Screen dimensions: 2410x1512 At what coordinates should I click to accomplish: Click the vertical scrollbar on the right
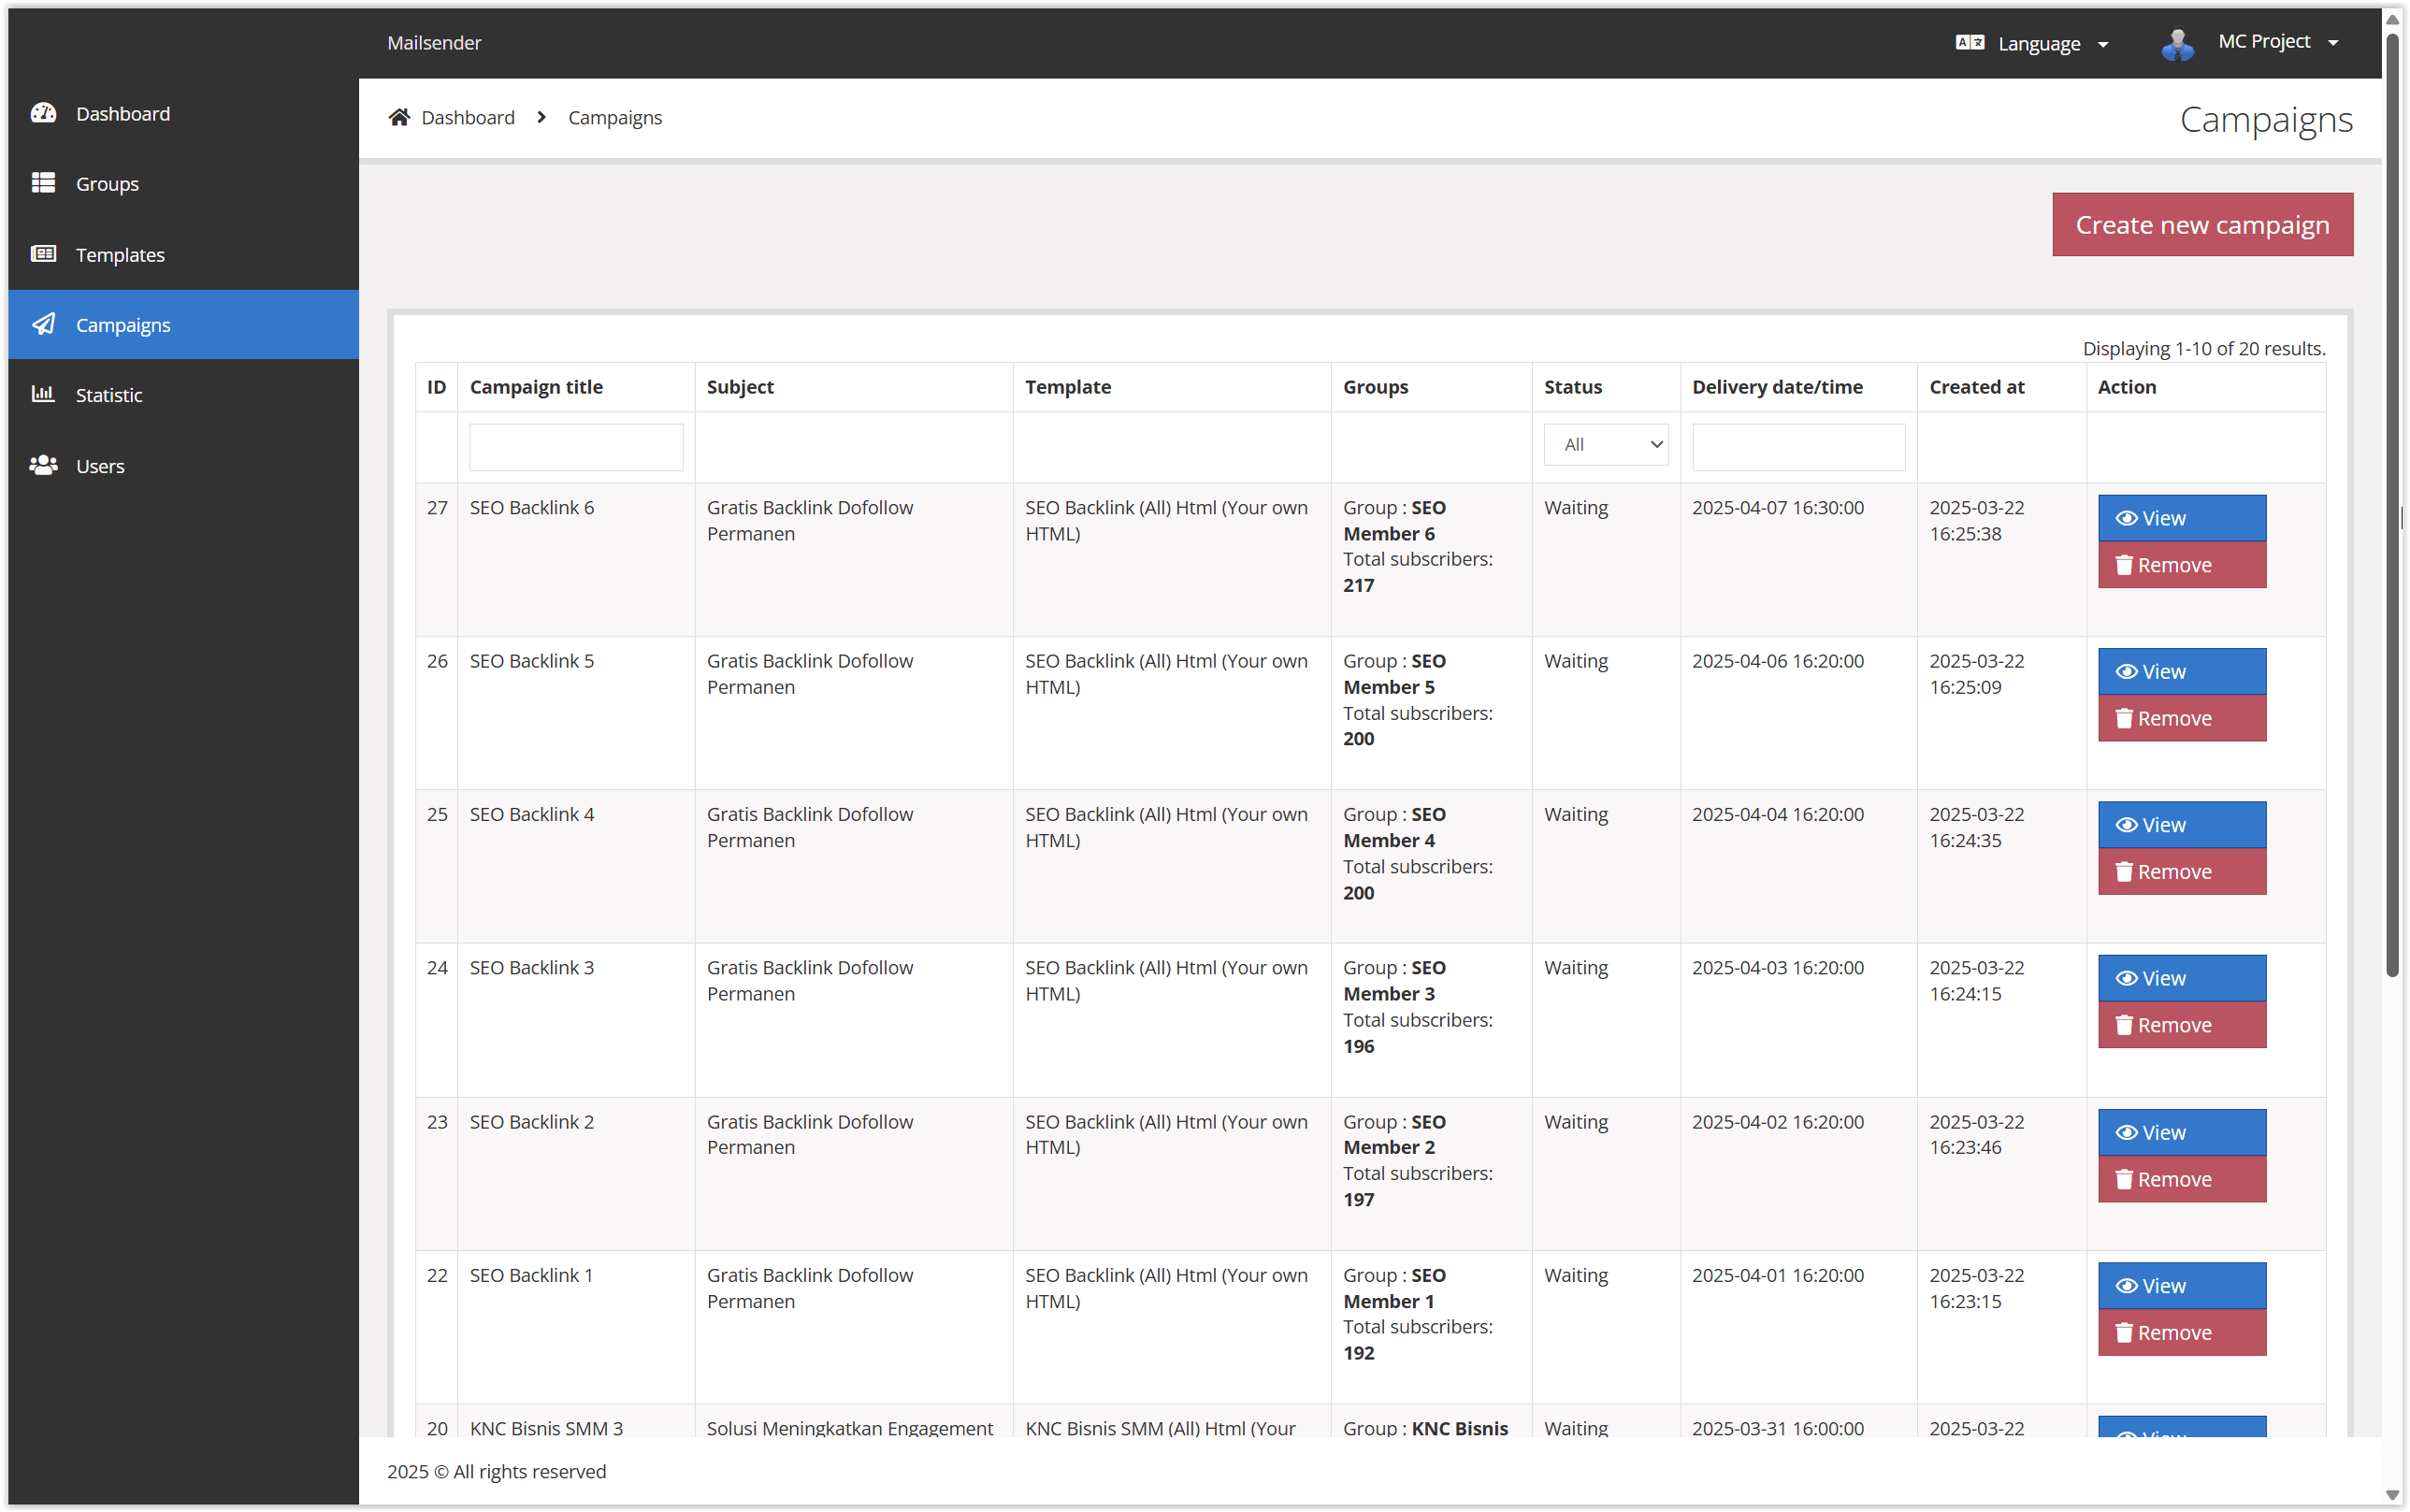[2392, 500]
